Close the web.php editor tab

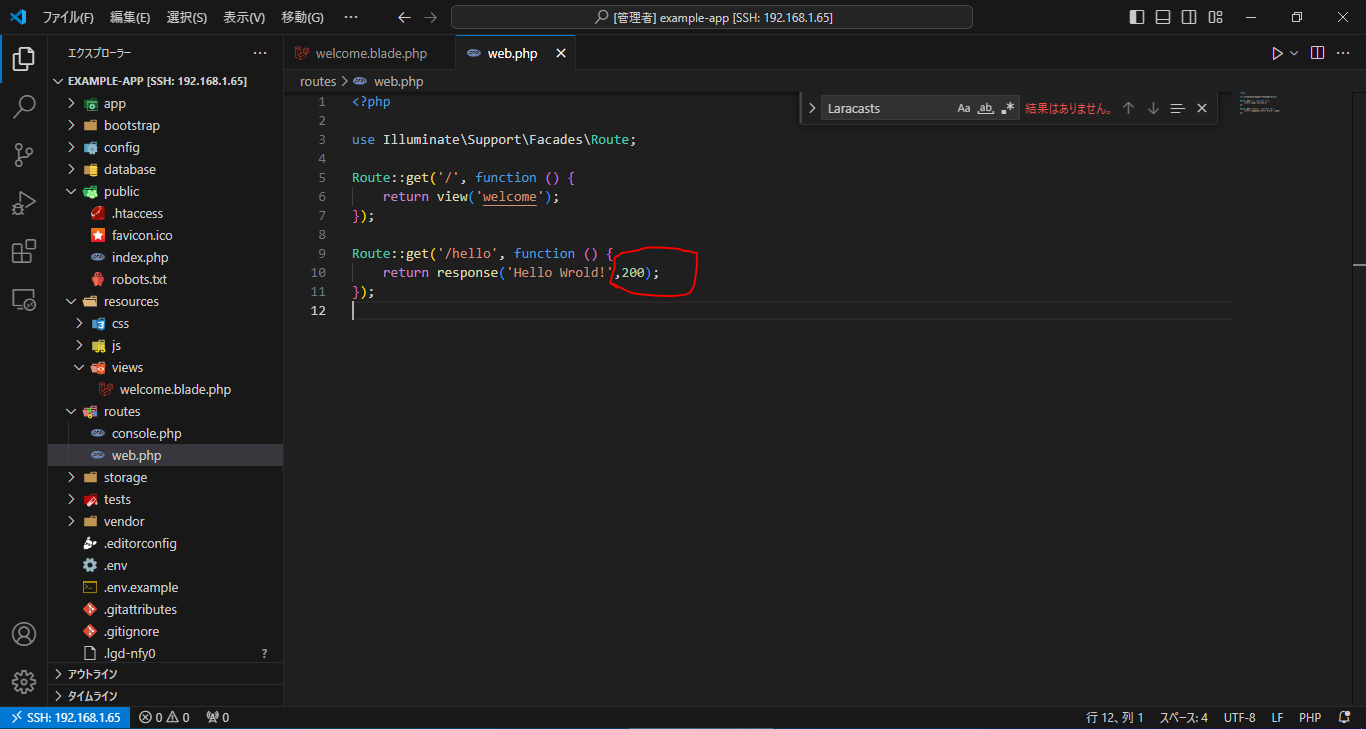click(x=561, y=53)
